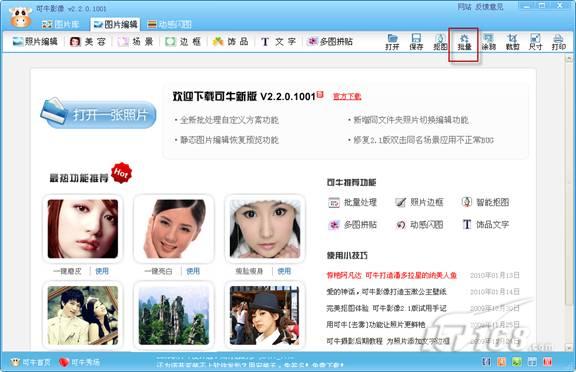Viewport: 576px width, 372px height.
Task: Click the red 官方下载 download link
Action: pyautogui.click(x=347, y=96)
